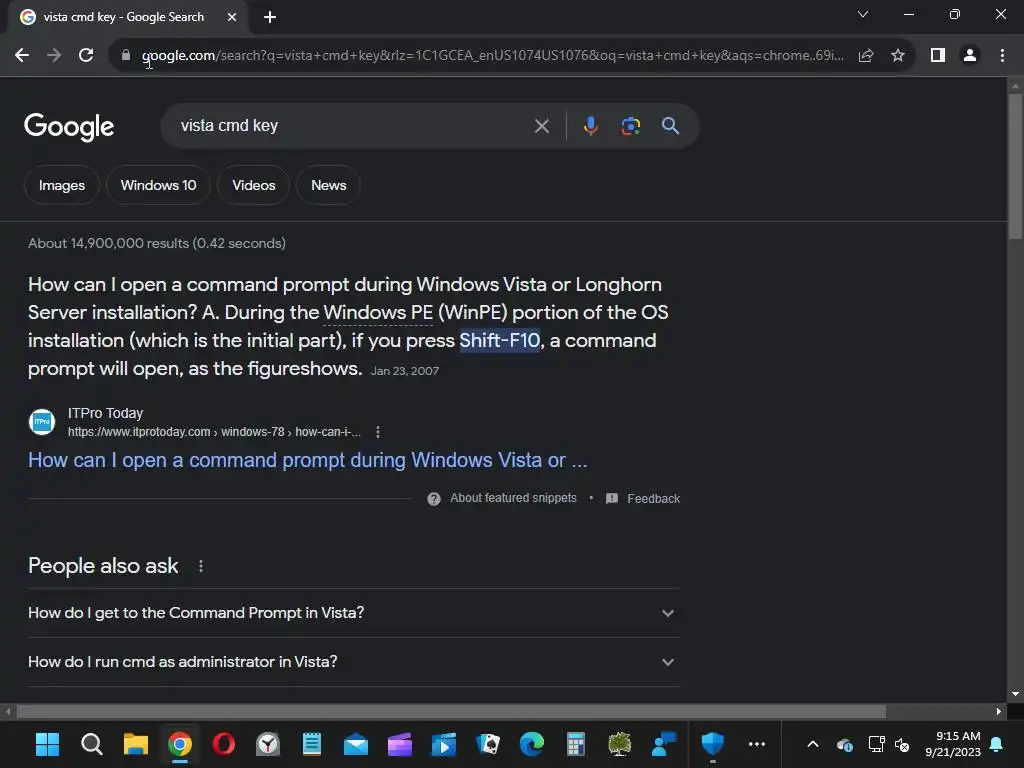
Task: Go back to the previous page
Action: point(22,56)
